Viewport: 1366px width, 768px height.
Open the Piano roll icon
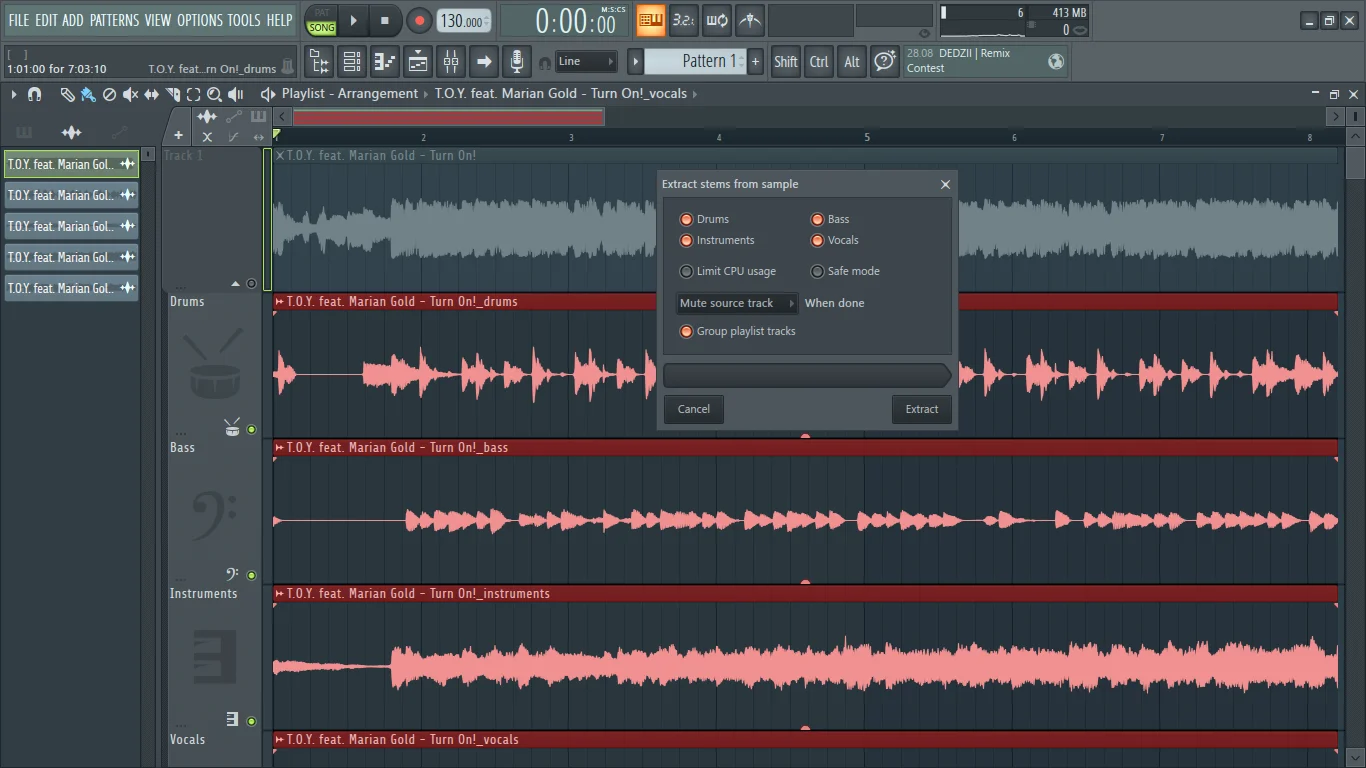click(385, 62)
